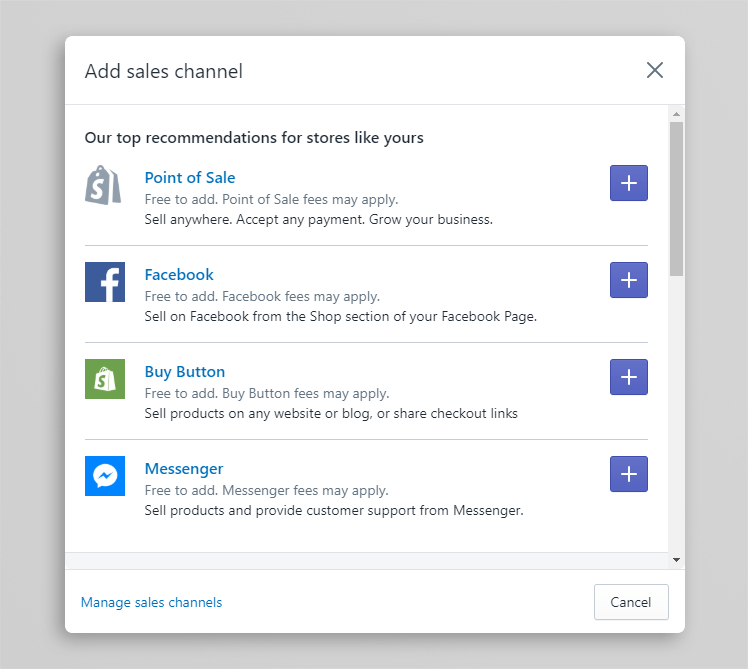Screen dimensions: 748x669
Task: Click the vertical scrollbar thumb
Action: click(677, 198)
